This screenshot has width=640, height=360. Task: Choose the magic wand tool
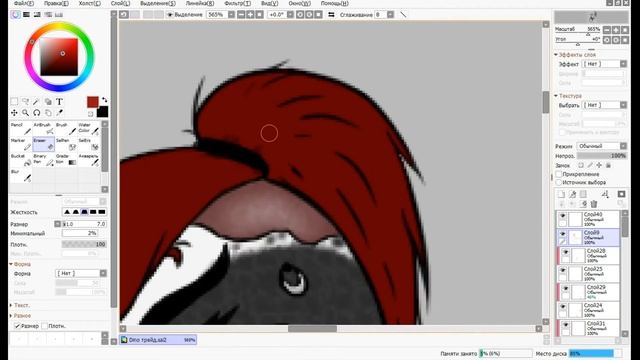point(37,101)
